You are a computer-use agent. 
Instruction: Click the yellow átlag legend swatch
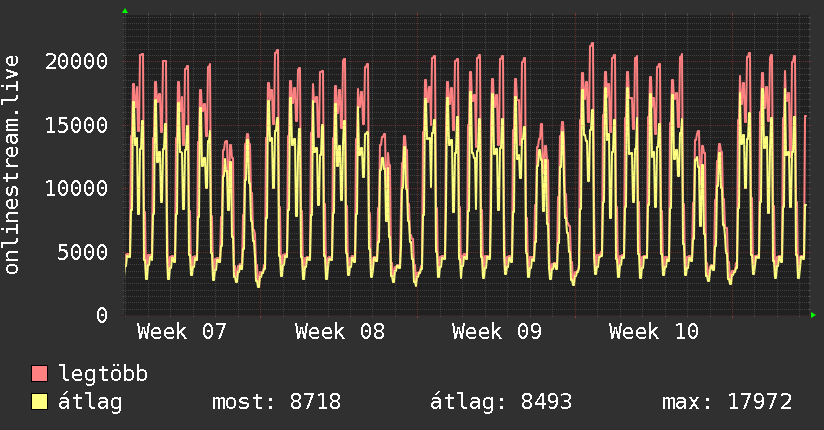pos(40,402)
